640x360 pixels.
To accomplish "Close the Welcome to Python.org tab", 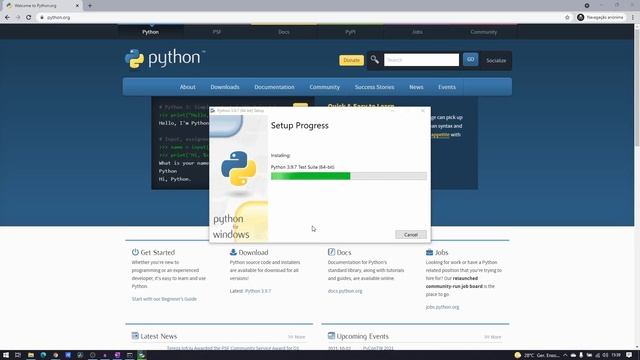I will coord(77,6).
